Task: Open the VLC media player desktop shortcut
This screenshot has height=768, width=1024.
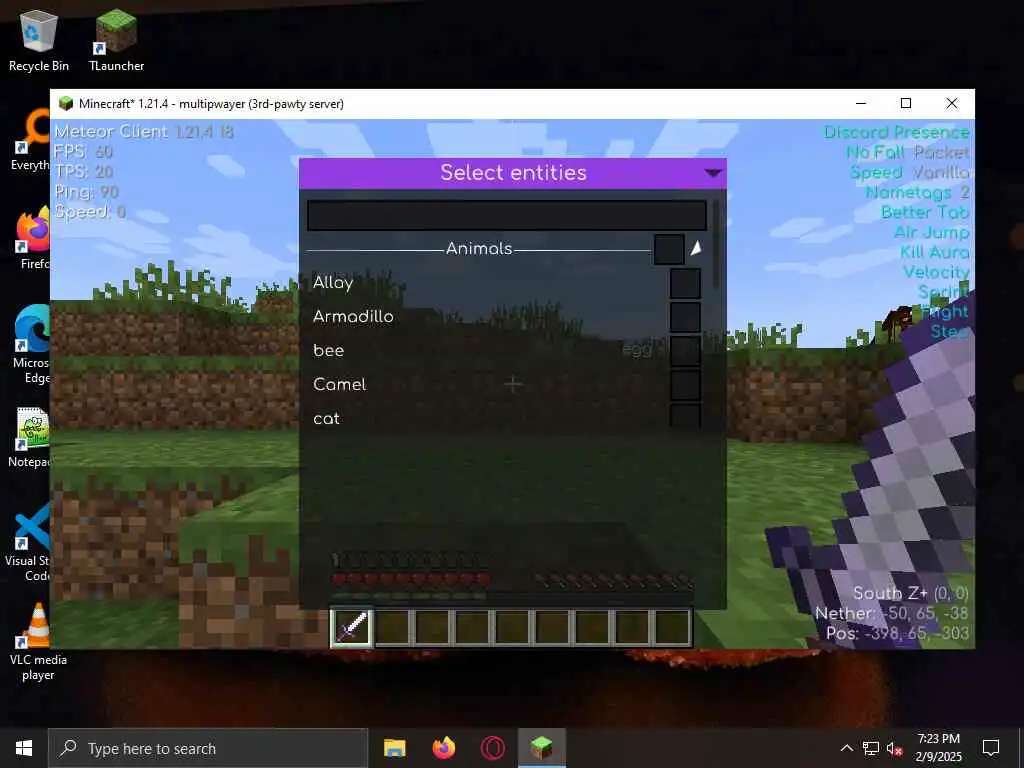Action: pos(38,643)
